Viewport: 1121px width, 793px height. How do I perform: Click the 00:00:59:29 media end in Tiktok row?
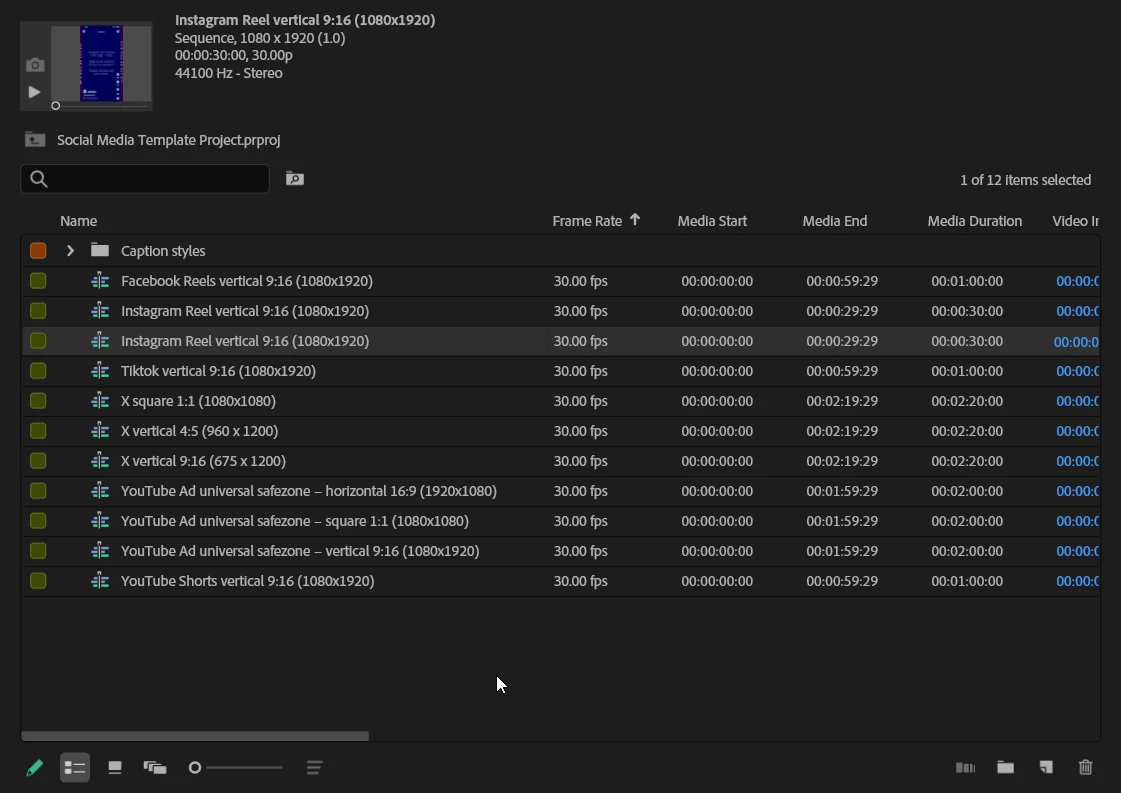click(x=841, y=371)
